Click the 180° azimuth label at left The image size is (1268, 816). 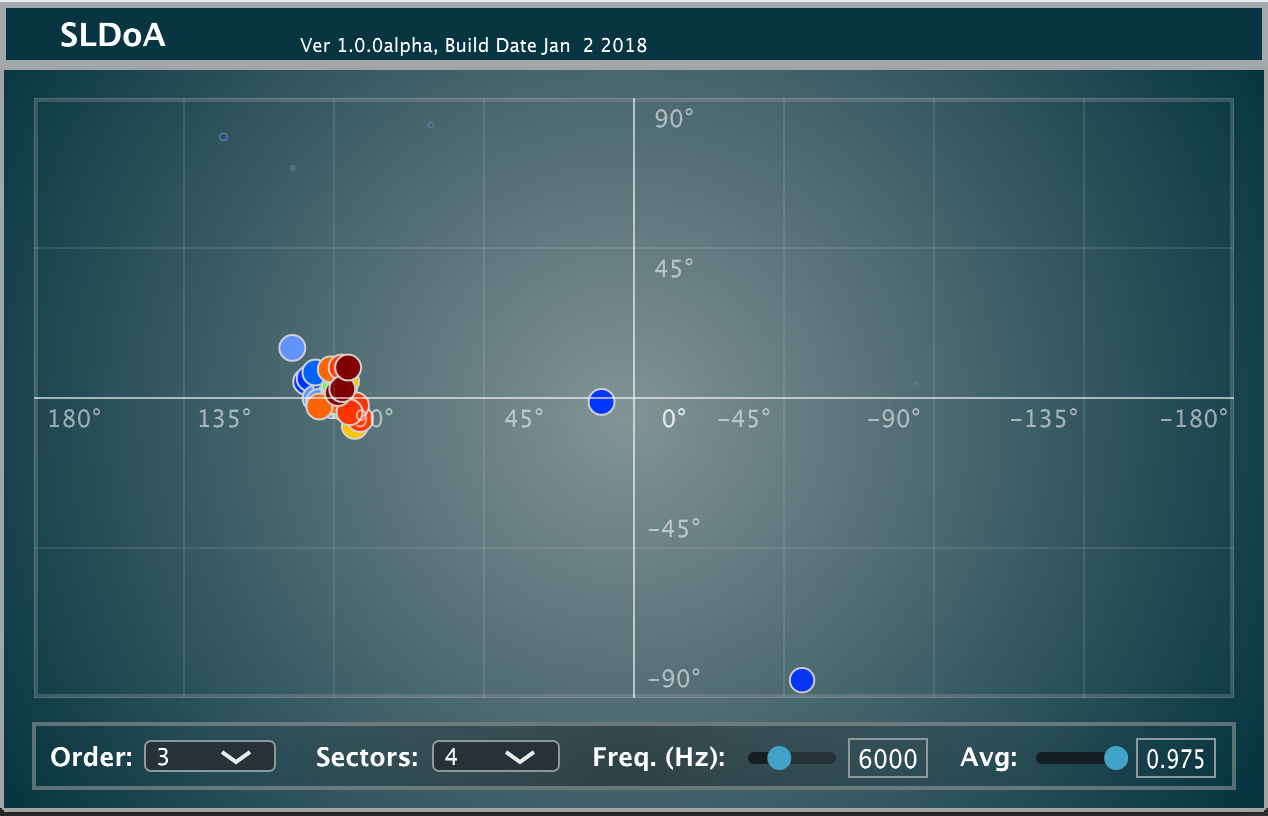75,418
